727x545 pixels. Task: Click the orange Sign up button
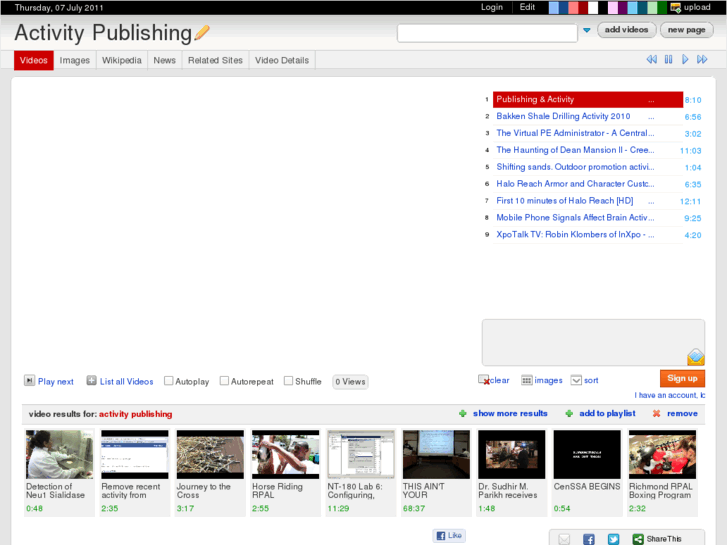pyautogui.click(x=682, y=378)
